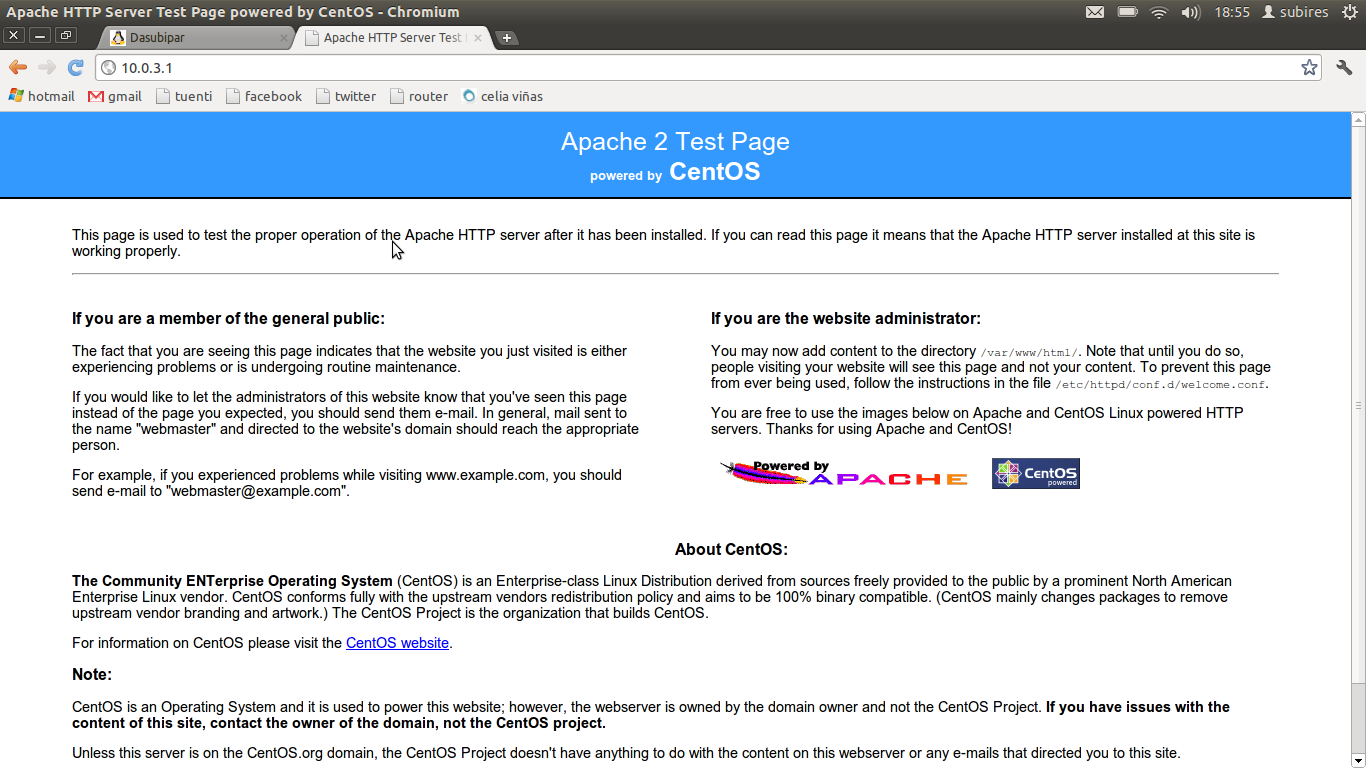Open the sound volume menu
The height and width of the screenshot is (768, 1366).
pyautogui.click(x=1190, y=12)
